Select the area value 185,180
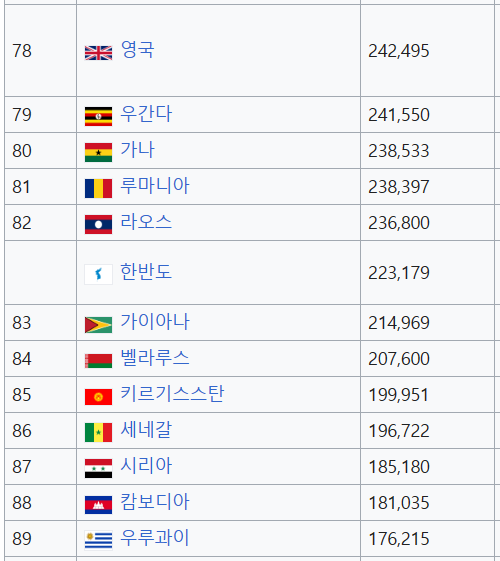500x561 pixels. click(399, 467)
